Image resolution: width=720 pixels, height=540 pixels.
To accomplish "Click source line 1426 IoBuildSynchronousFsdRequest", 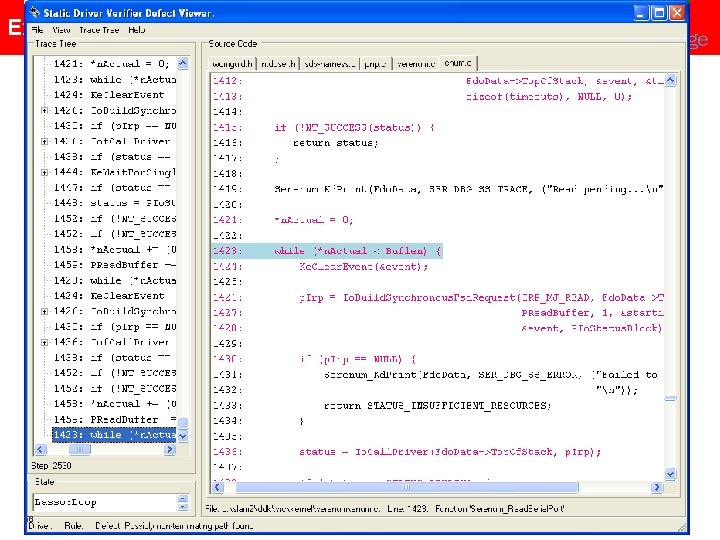I will [481, 298].
